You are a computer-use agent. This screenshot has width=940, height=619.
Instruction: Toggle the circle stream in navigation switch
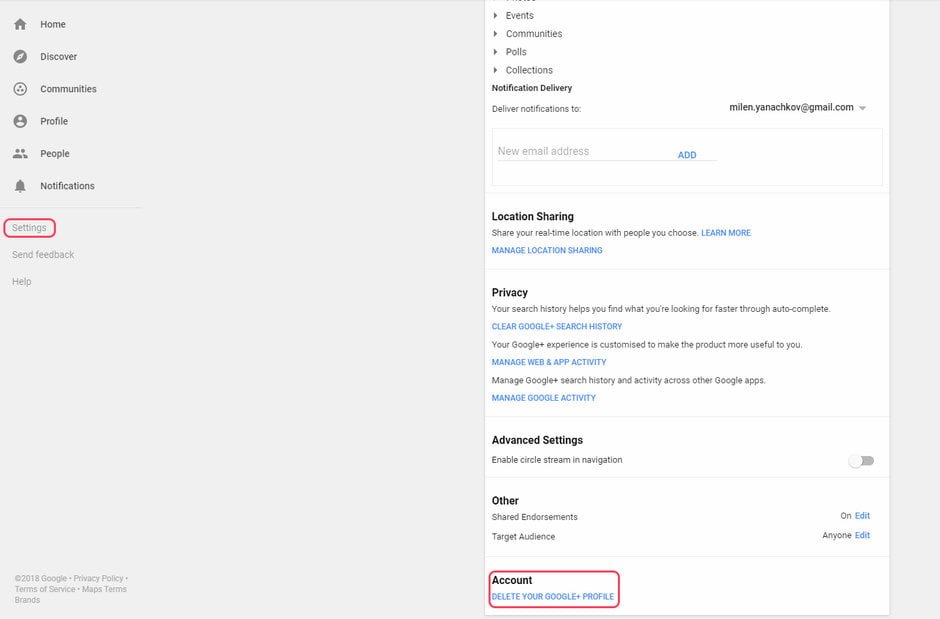pos(860,461)
